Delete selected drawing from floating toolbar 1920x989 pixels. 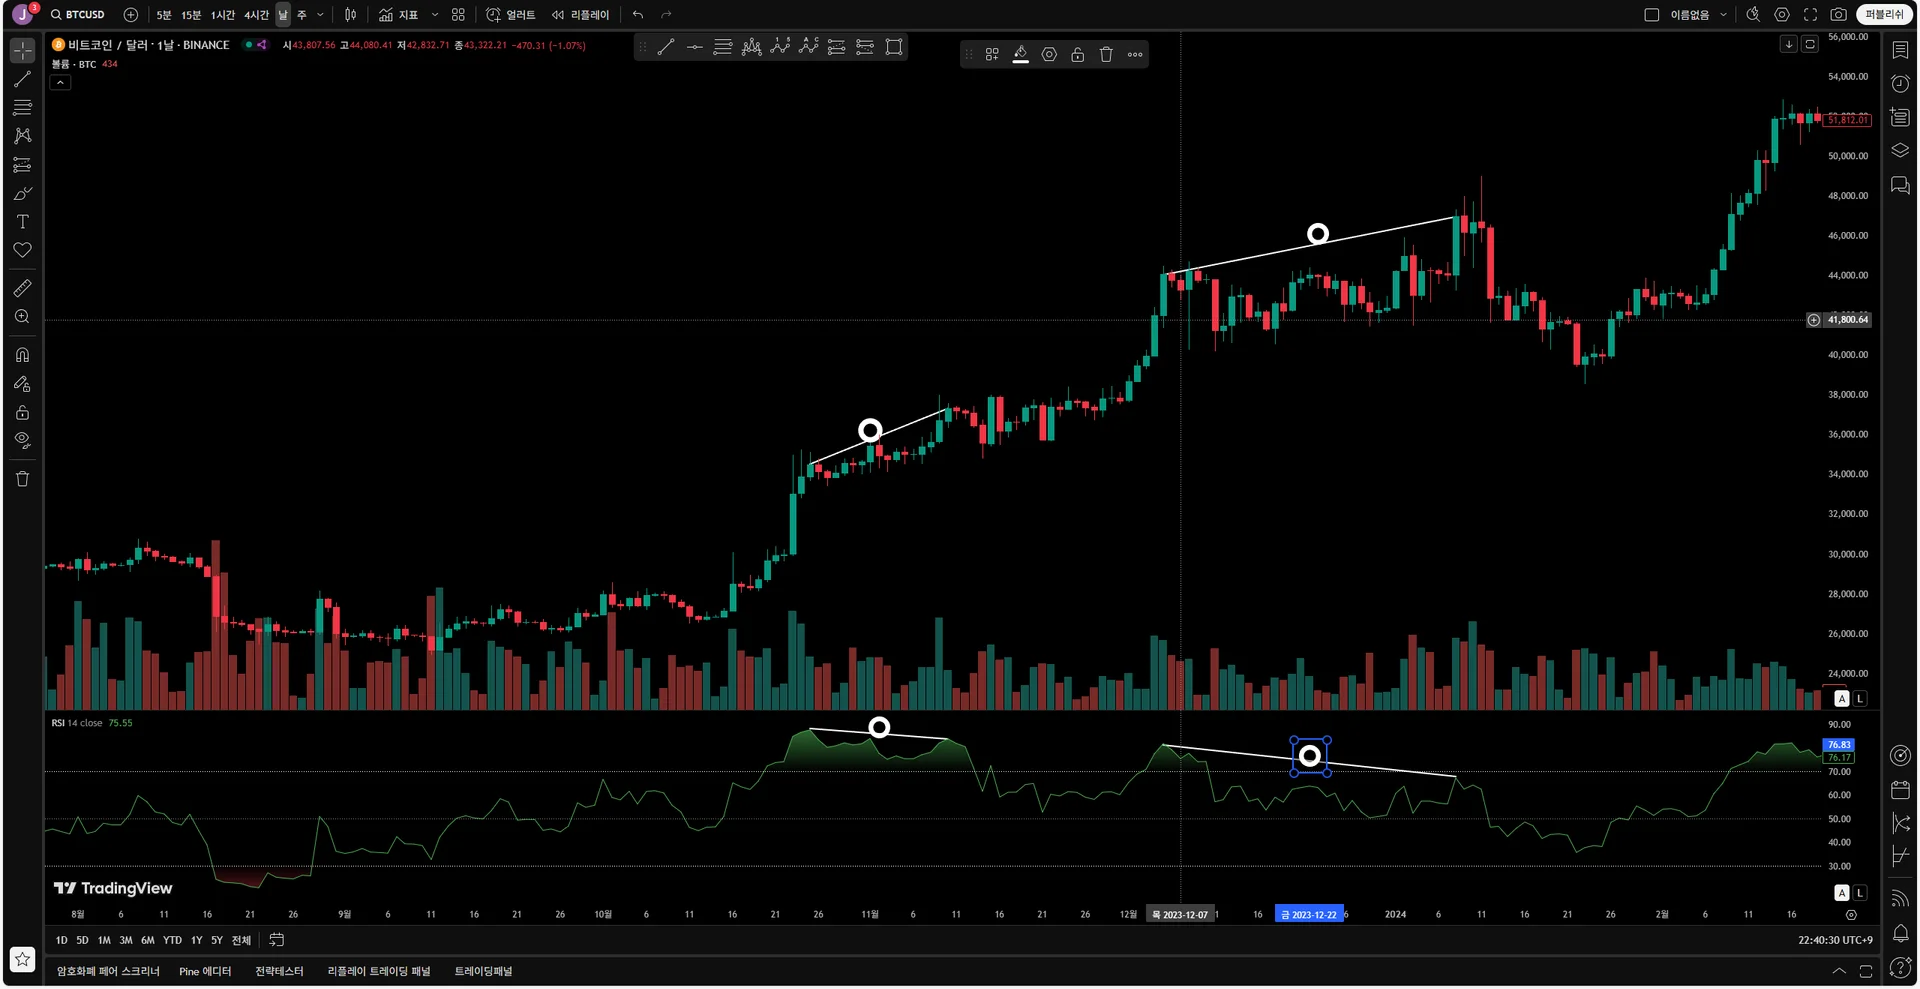pyautogui.click(x=1106, y=55)
